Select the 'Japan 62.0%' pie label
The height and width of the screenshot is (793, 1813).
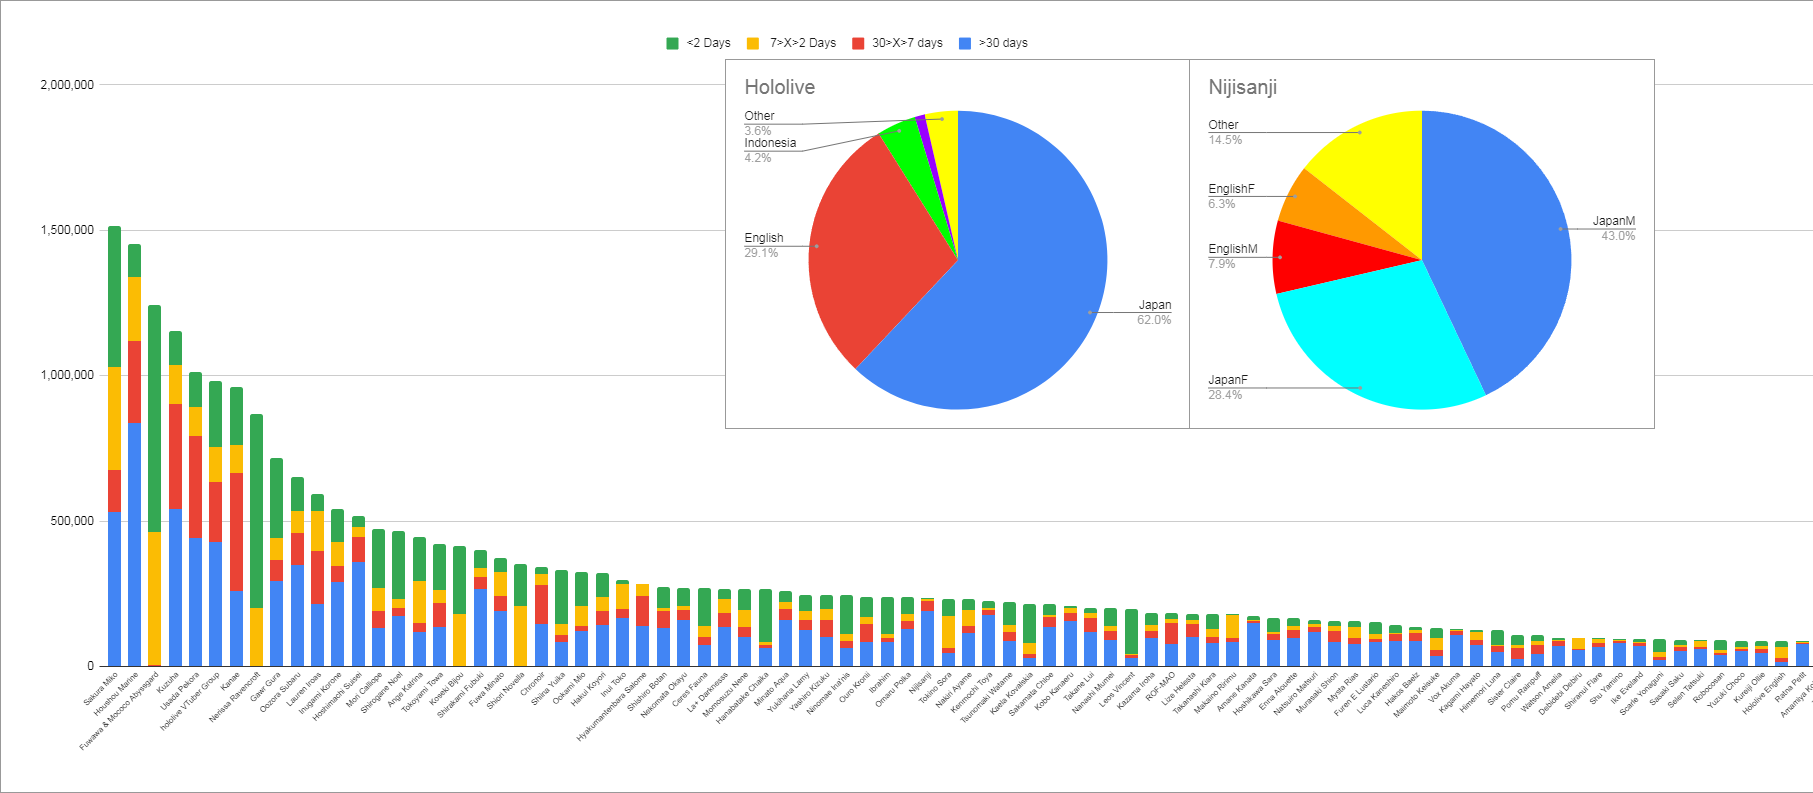(x=1154, y=312)
